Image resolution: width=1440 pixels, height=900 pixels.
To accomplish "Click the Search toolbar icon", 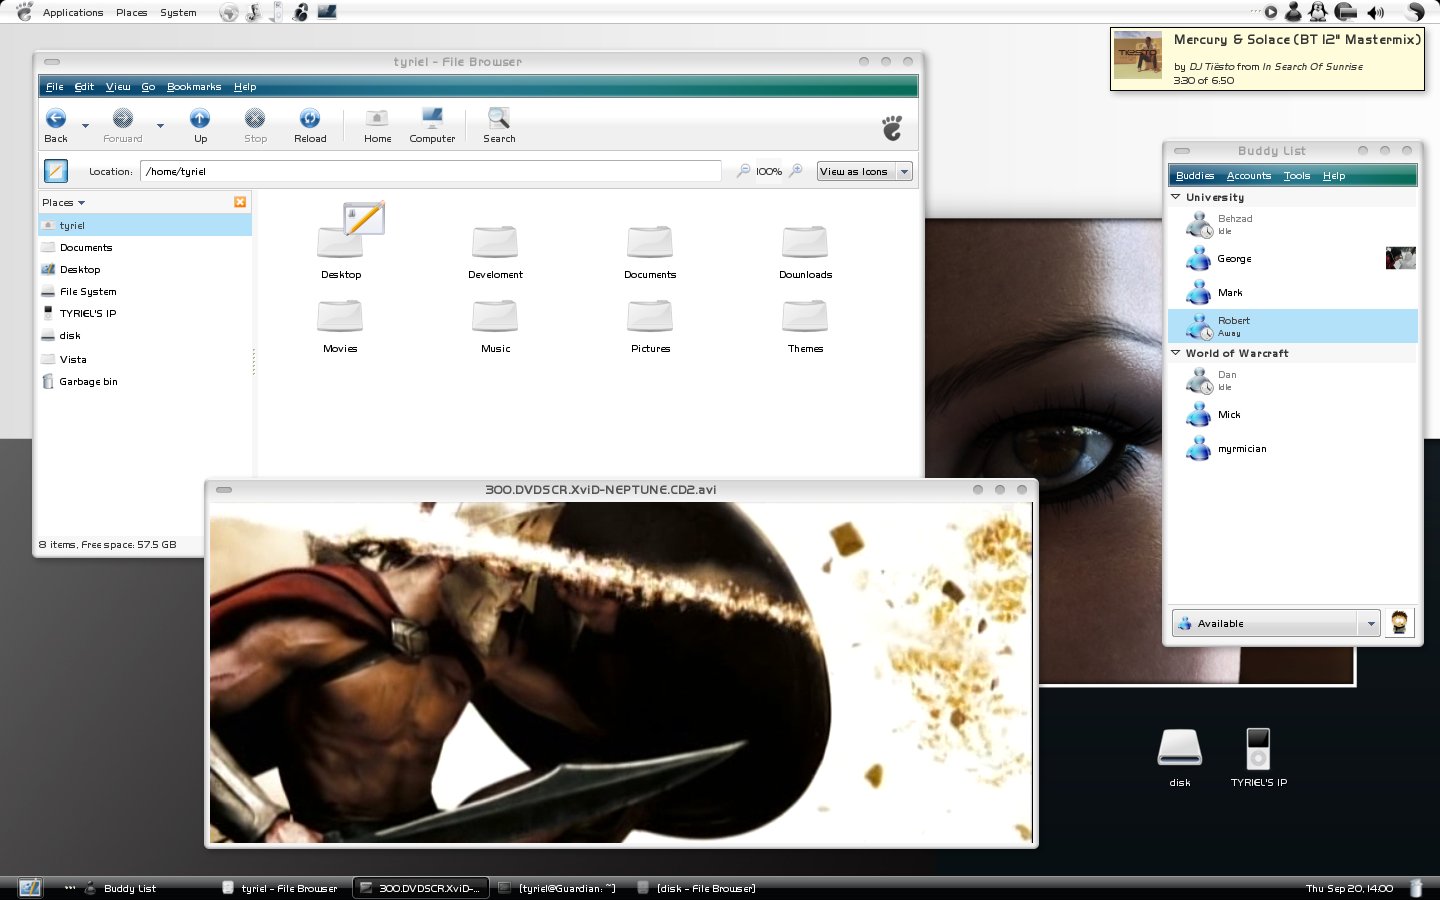I will (499, 119).
